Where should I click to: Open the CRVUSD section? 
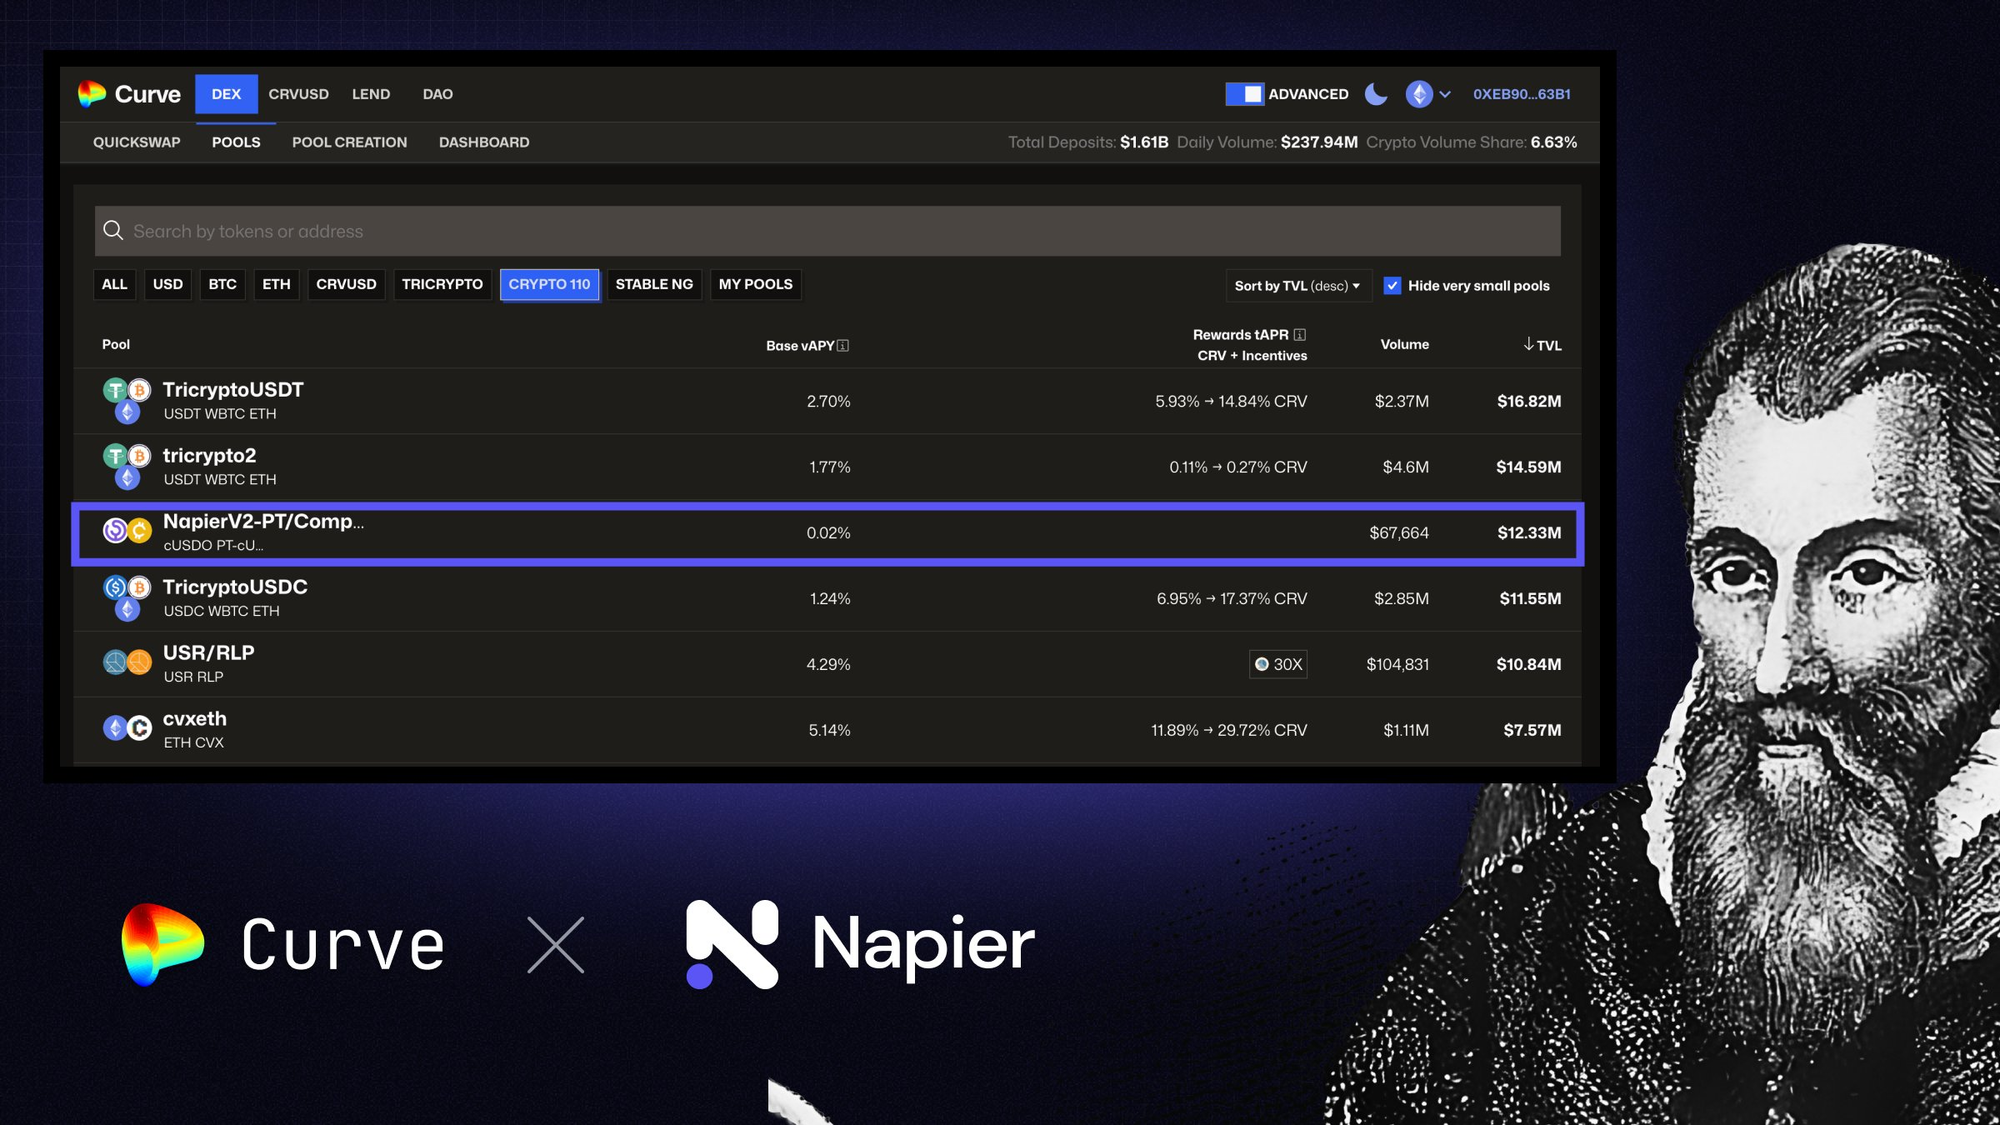pyautogui.click(x=298, y=94)
